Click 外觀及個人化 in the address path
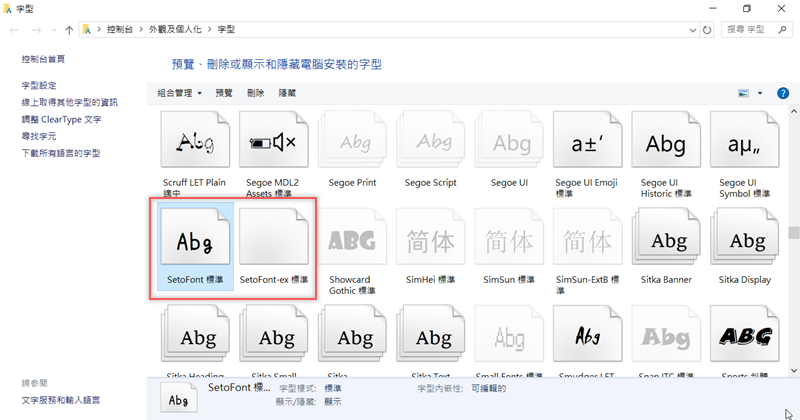 (175, 30)
